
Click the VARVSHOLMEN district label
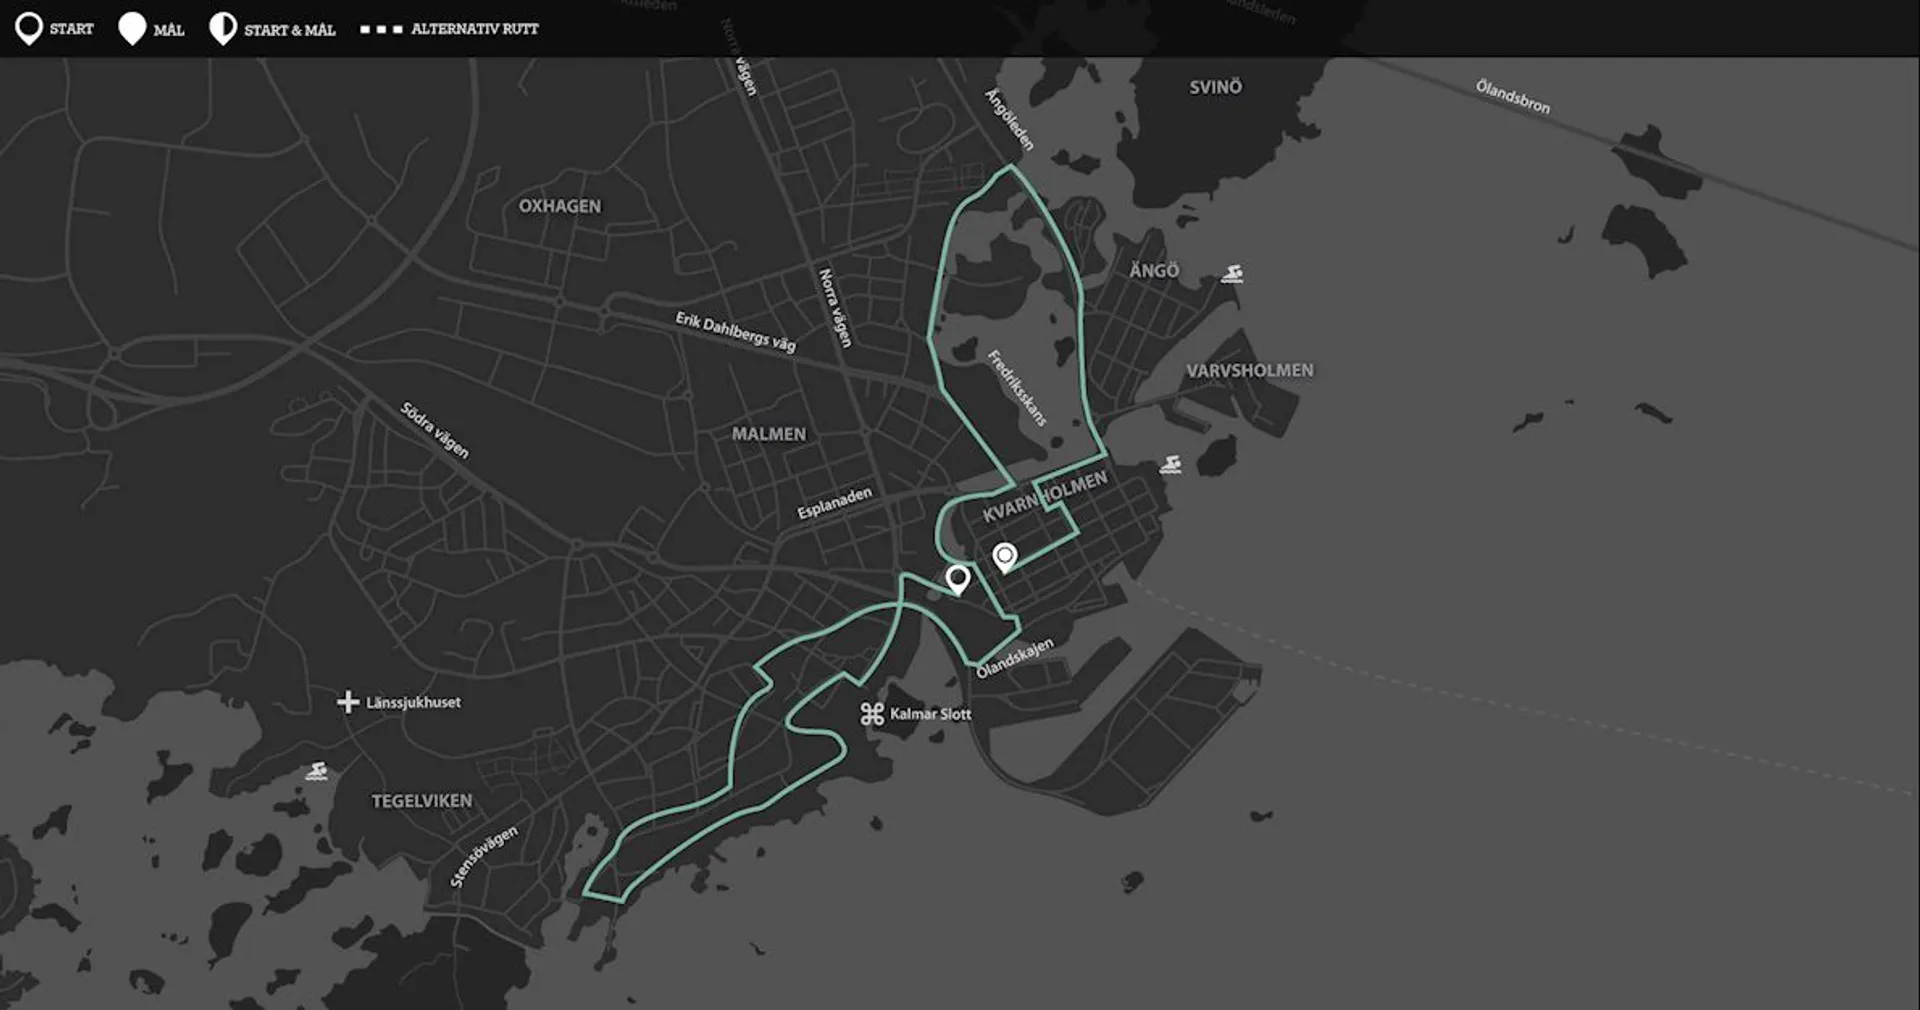1250,370
